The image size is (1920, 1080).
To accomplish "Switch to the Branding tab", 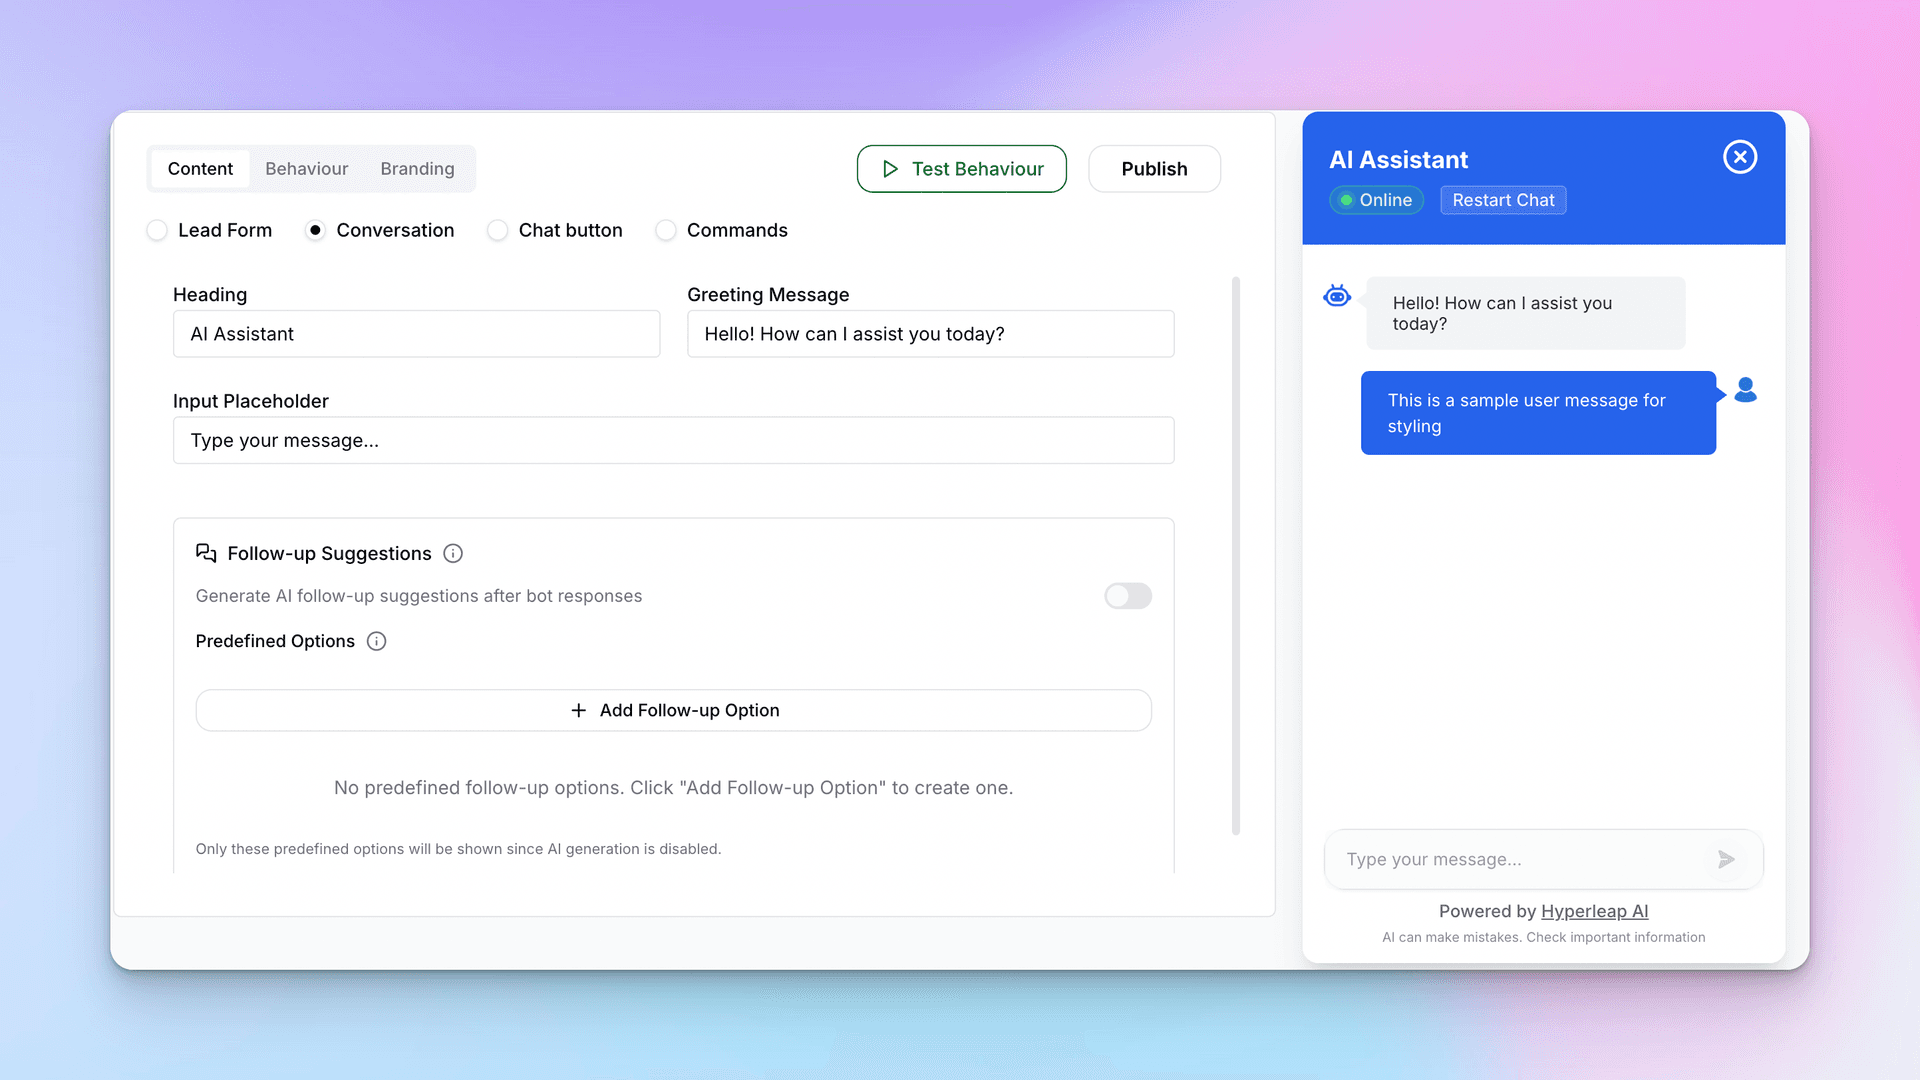I will [x=417, y=168].
